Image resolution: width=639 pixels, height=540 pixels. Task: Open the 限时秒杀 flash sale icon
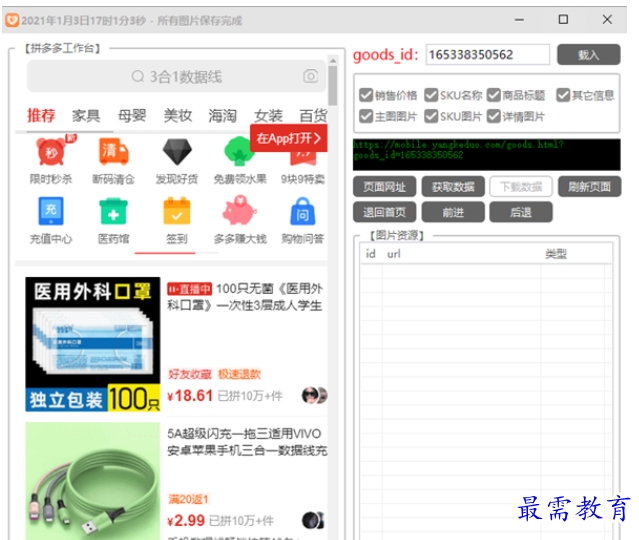coord(51,152)
